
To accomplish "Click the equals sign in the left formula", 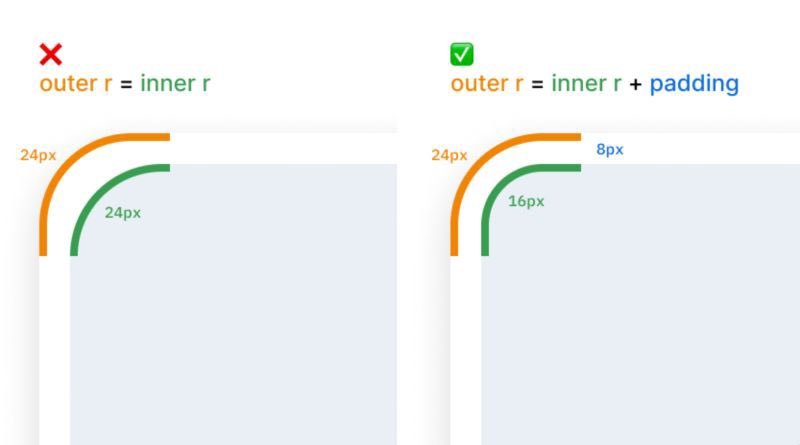I will click(126, 84).
